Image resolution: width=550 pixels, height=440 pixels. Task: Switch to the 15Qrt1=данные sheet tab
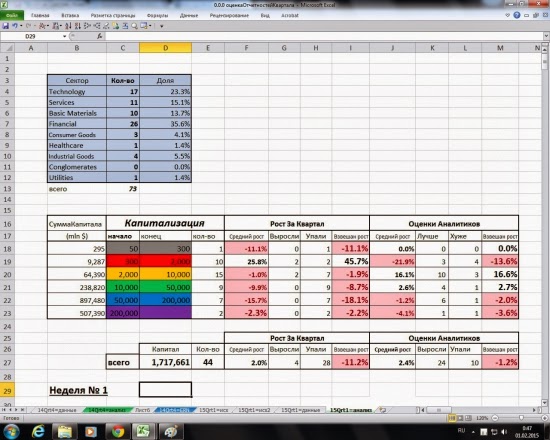point(301,410)
